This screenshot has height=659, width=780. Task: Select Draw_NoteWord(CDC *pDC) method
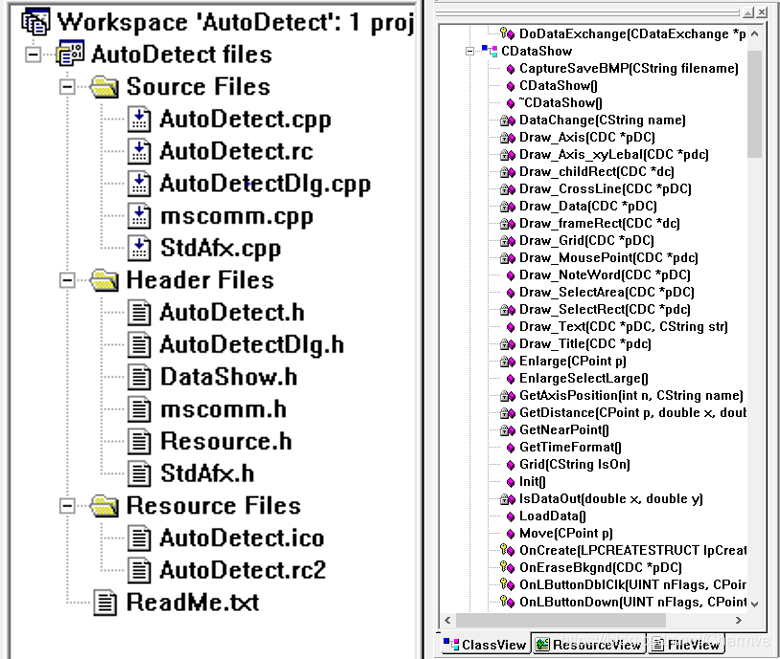click(x=605, y=275)
